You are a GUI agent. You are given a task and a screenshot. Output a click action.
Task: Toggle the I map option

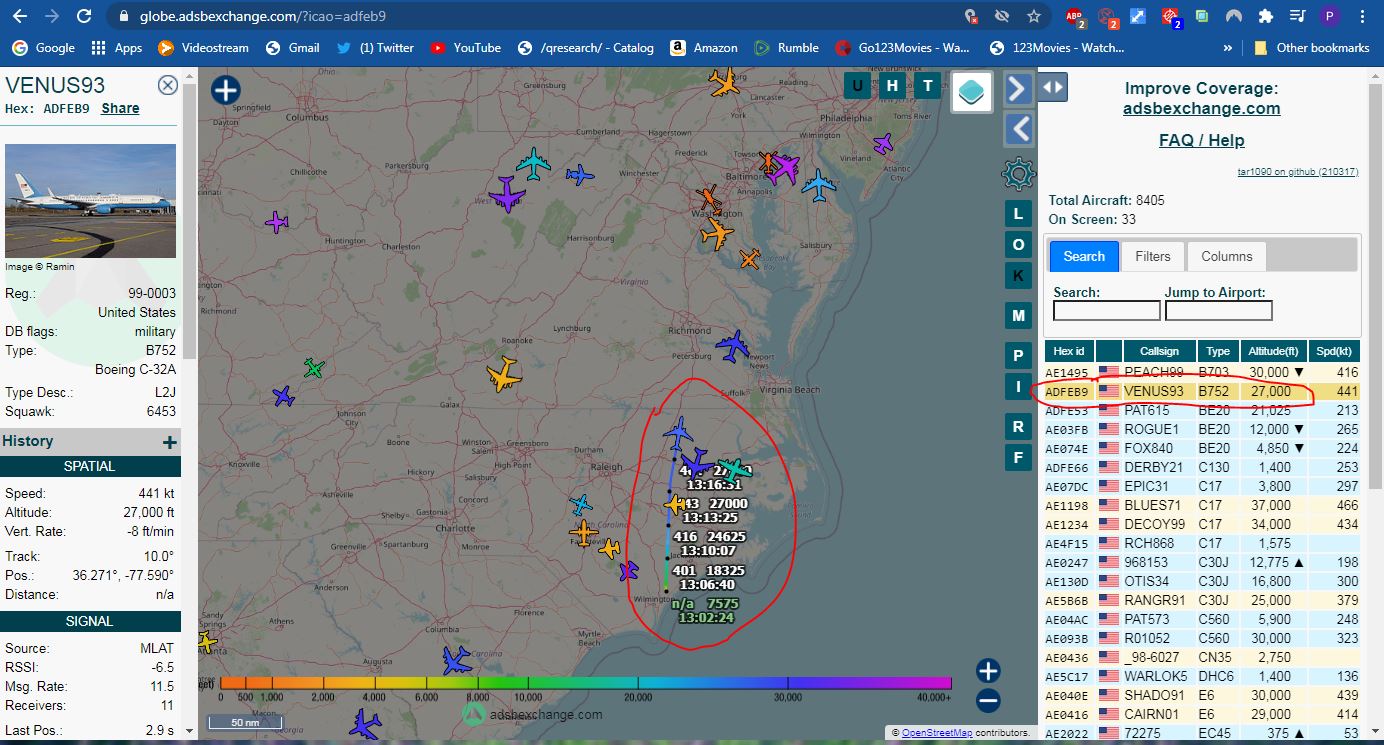click(x=1018, y=387)
